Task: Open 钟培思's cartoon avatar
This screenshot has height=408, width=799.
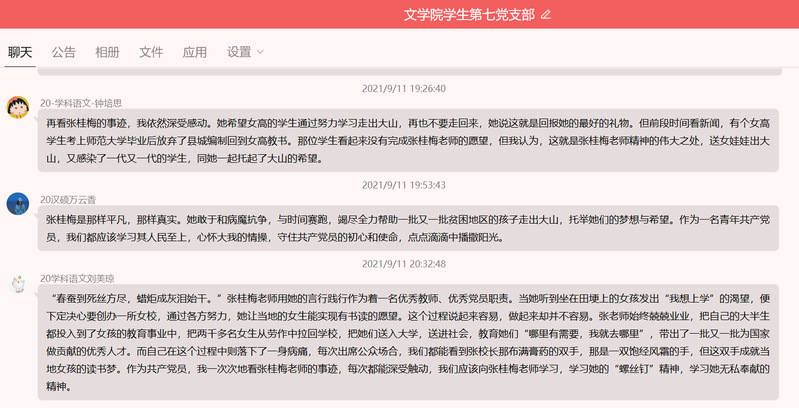Action: (17, 107)
